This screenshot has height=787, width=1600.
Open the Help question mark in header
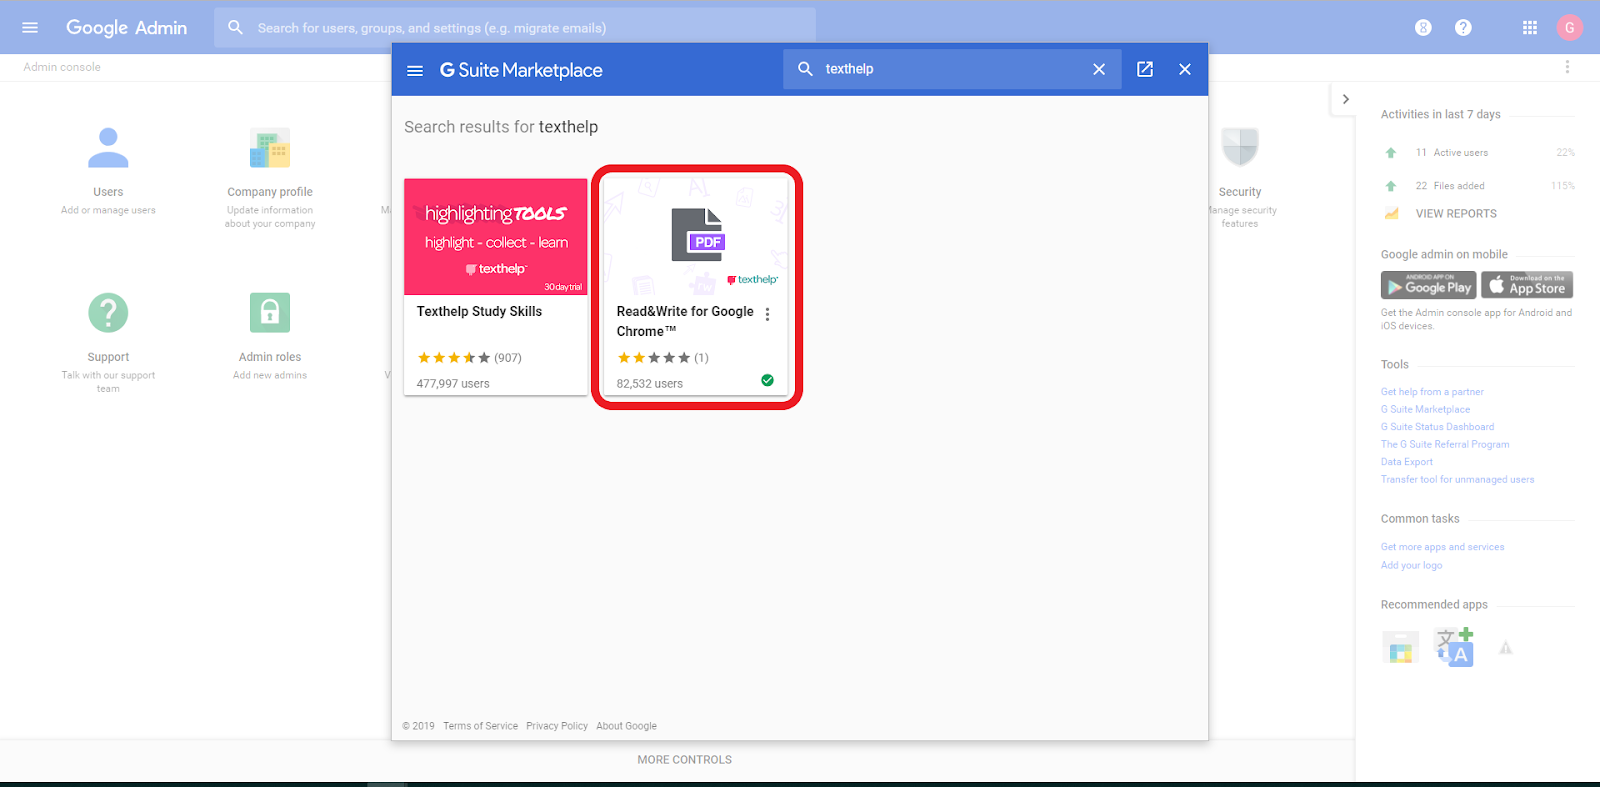click(1463, 28)
